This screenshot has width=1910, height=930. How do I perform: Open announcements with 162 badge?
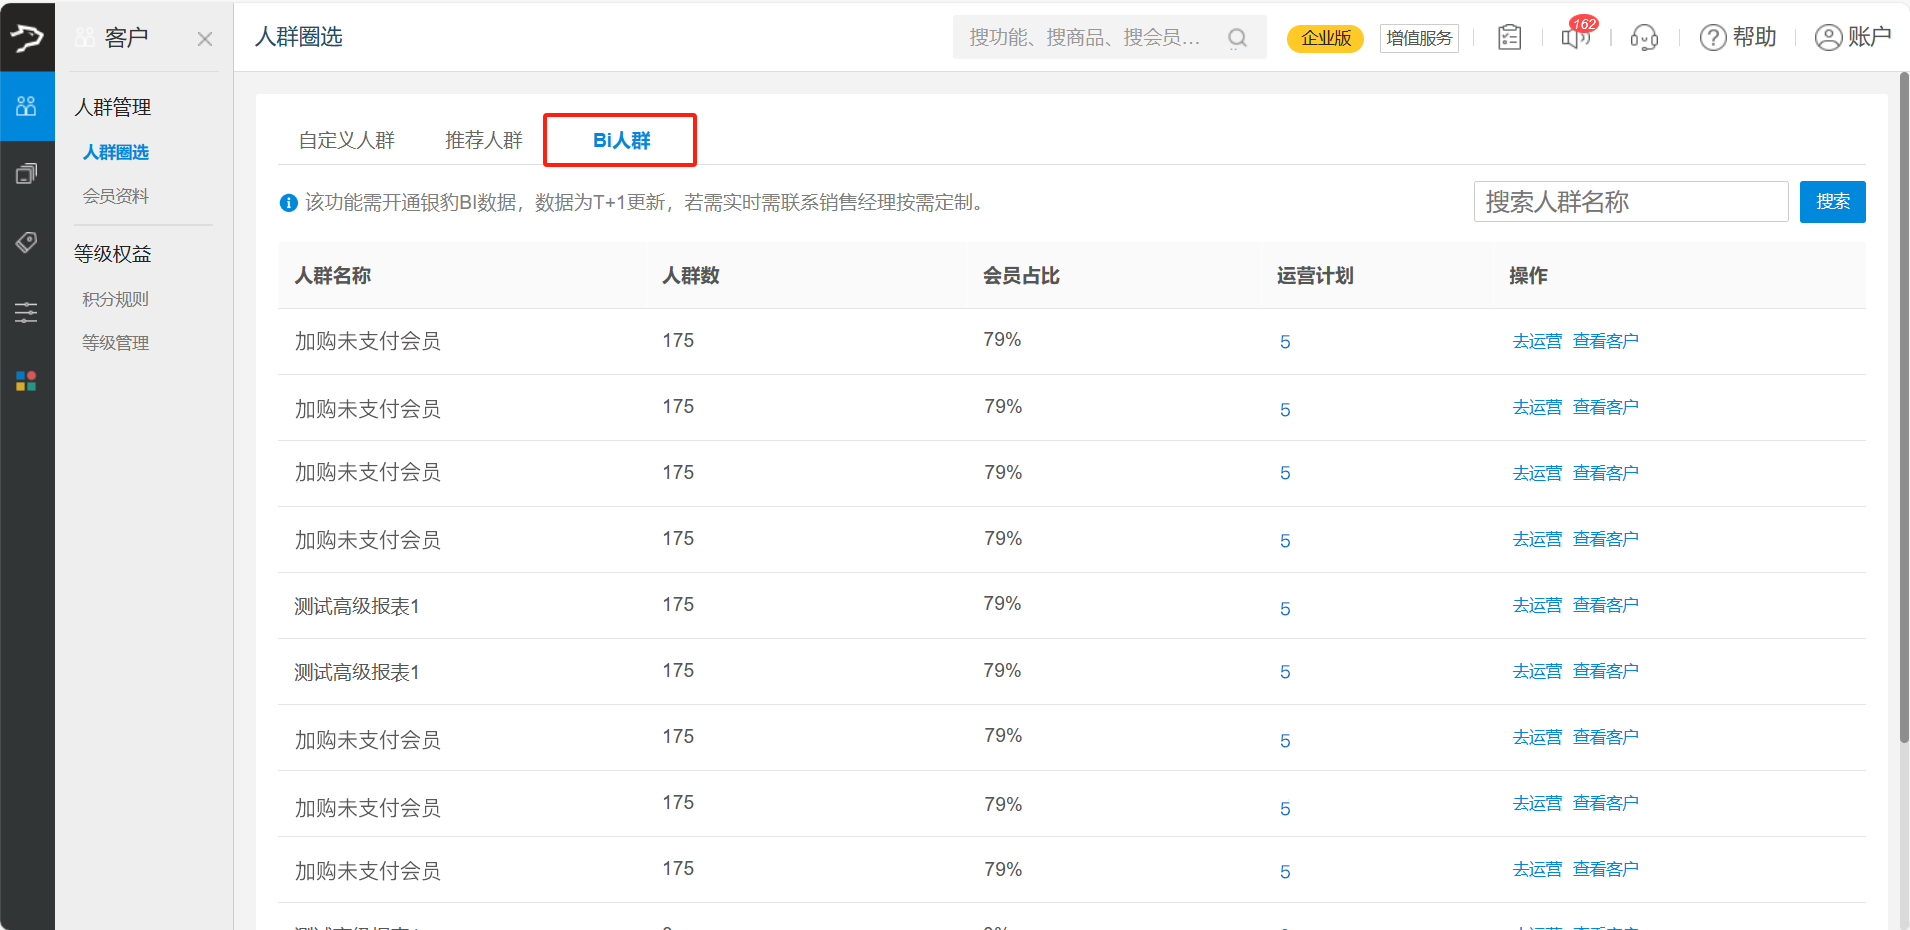1575,38
